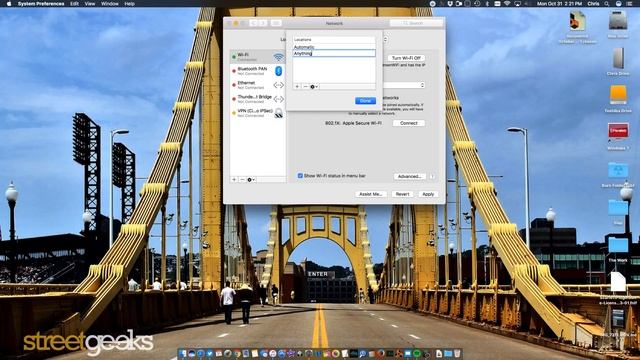Apply network changes
This screenshot has height=360, width=640.
(x=428, y=194)
